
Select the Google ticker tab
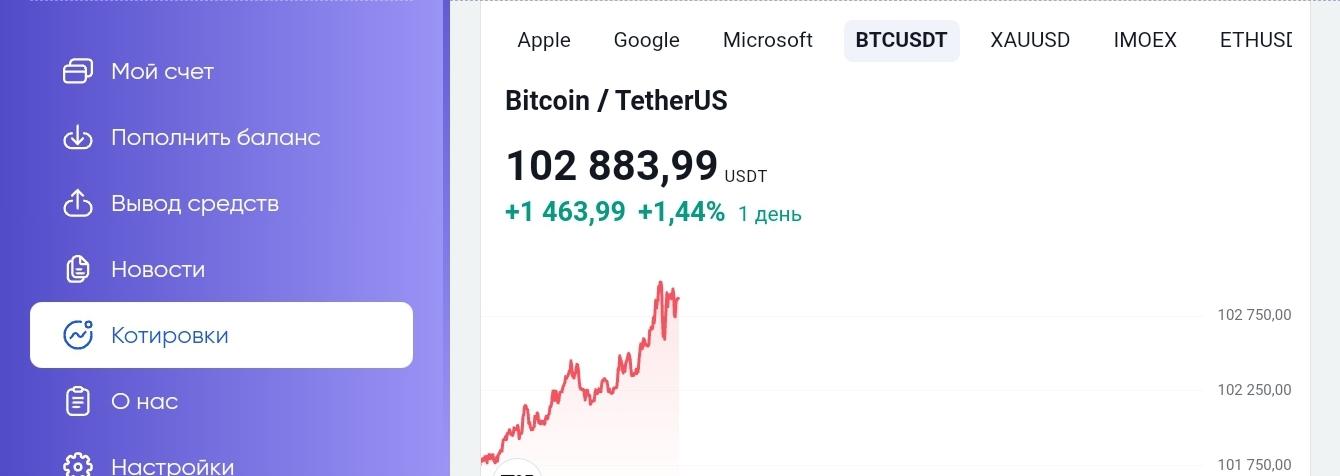click(646, 41)
